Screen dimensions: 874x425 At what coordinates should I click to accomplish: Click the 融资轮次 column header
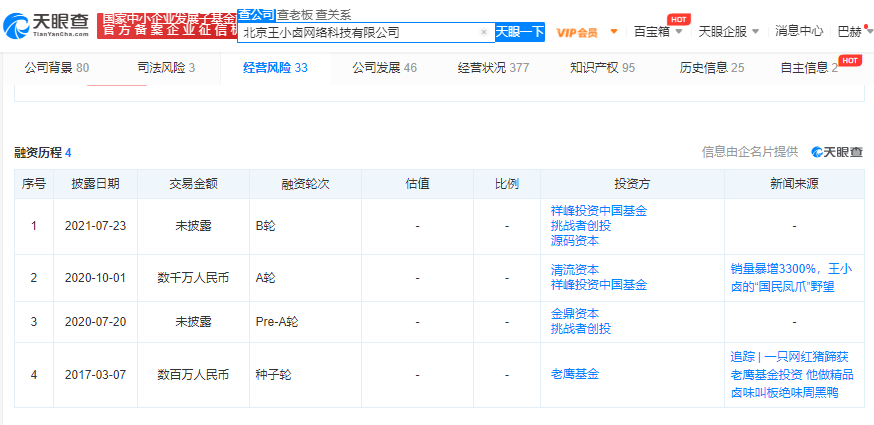tap(305, 184)
